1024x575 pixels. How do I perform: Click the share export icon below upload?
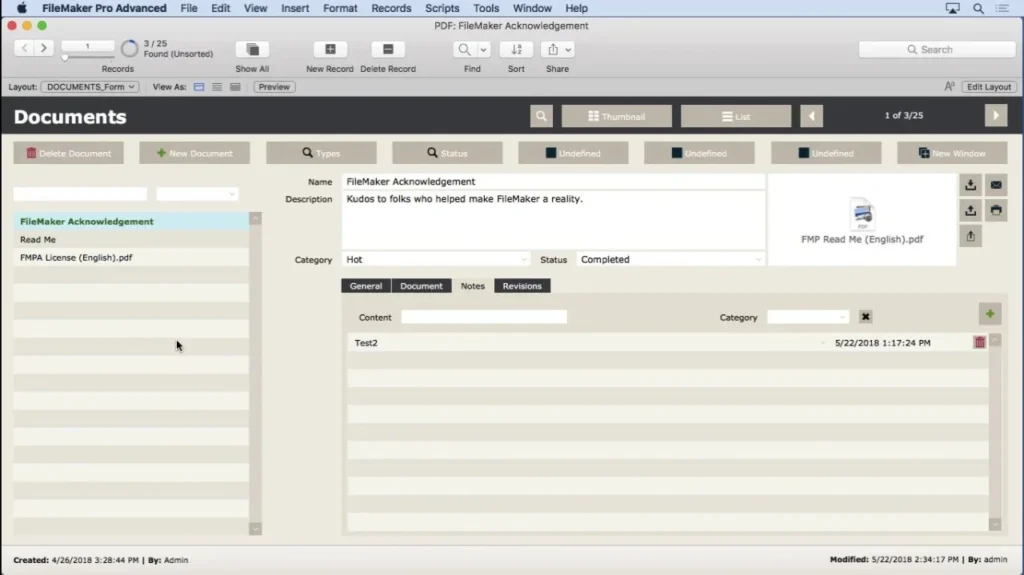tap(970, 236)
